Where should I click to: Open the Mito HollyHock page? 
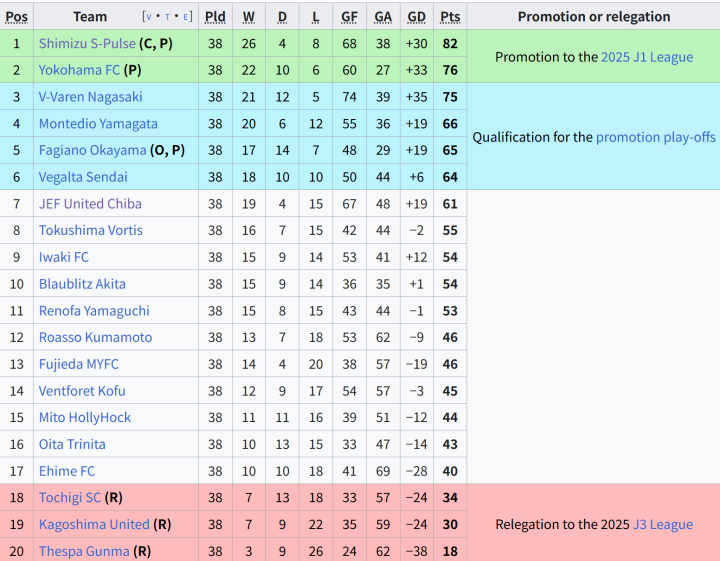85,417
